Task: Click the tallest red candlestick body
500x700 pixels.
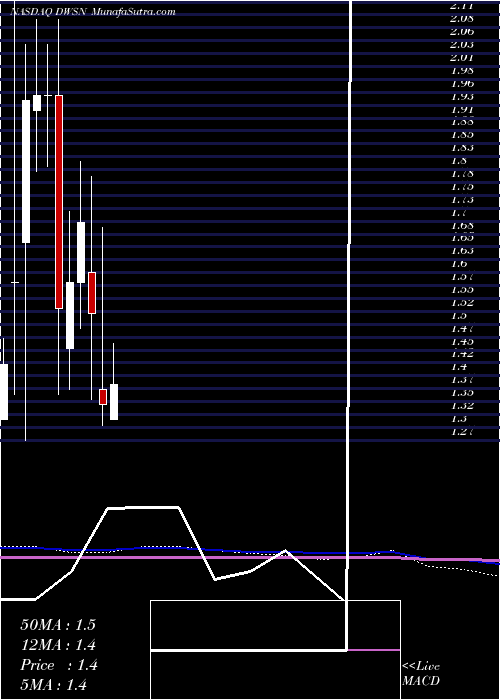Action: 58,202
